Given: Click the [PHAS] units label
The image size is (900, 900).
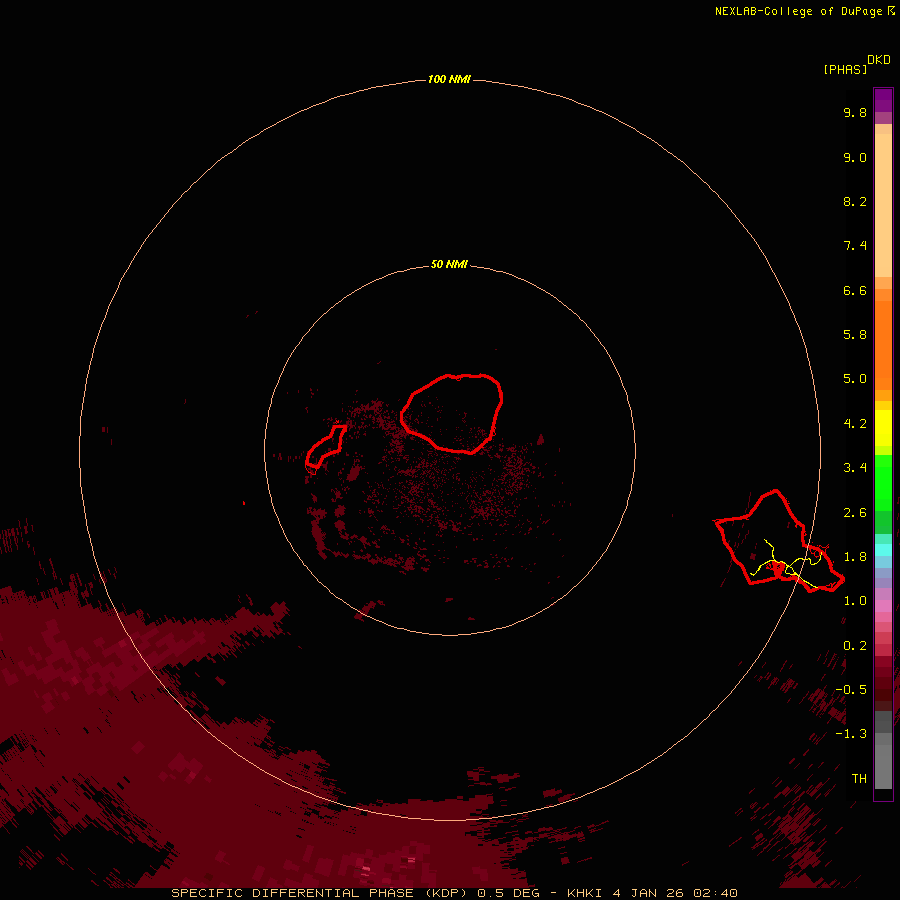Looking at the screenshot, I should click(x=845, y=69).
